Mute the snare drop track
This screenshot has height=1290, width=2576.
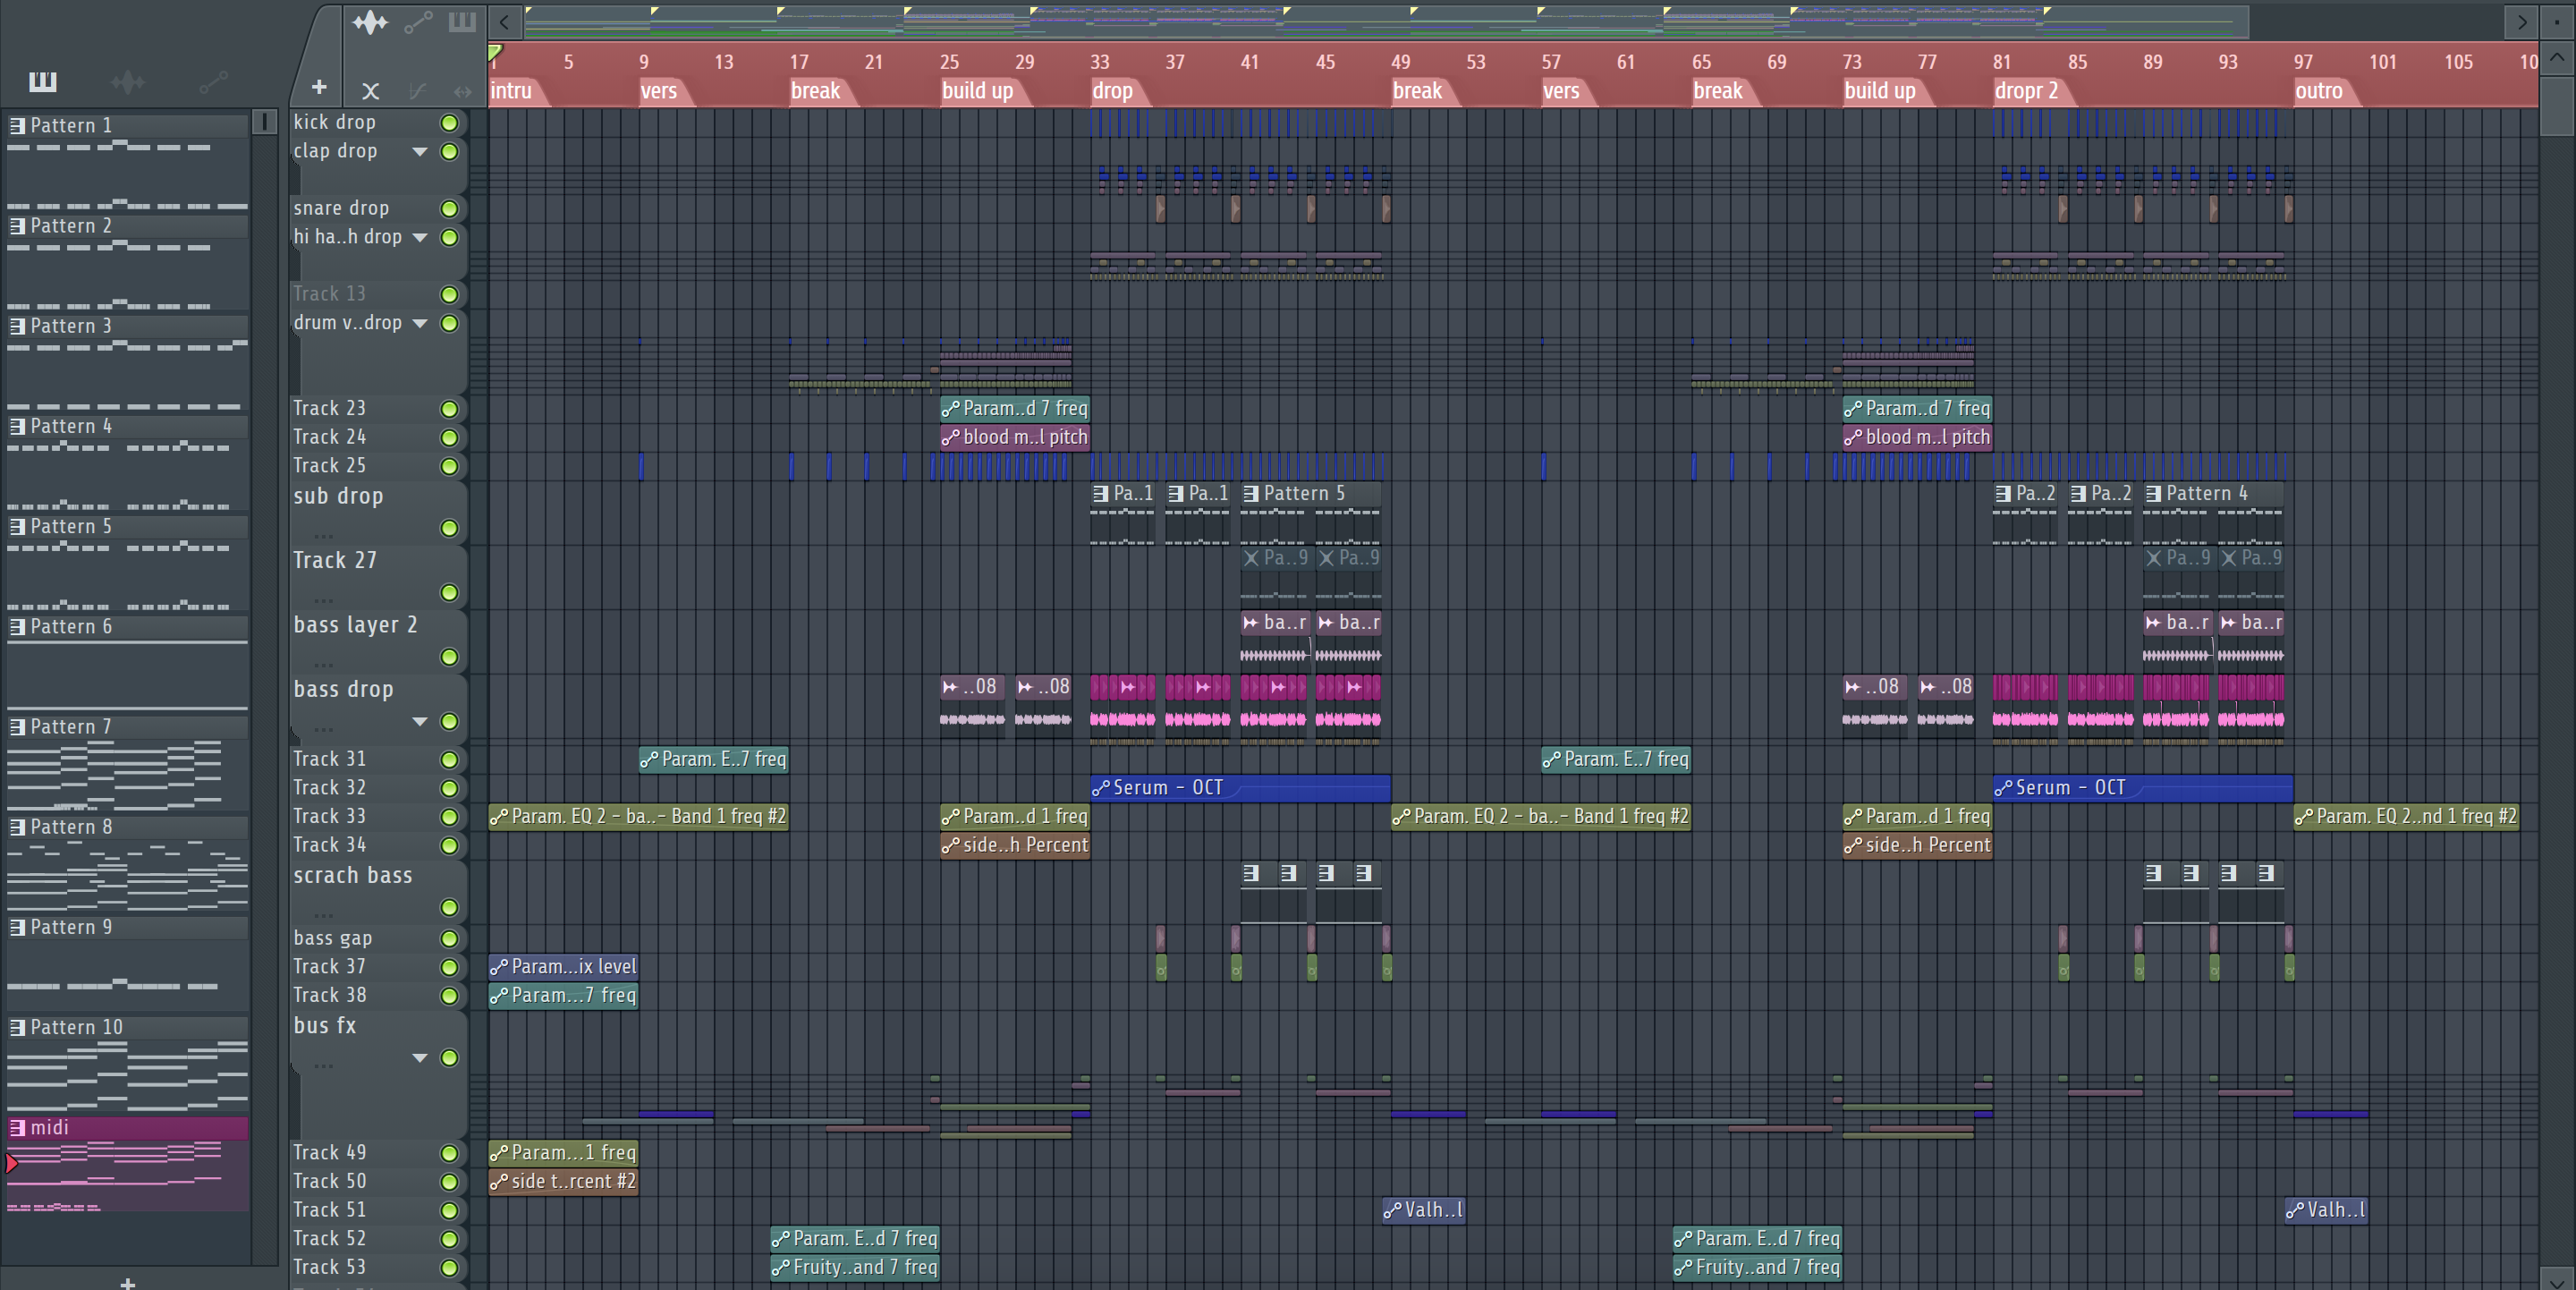coord(450,208)
